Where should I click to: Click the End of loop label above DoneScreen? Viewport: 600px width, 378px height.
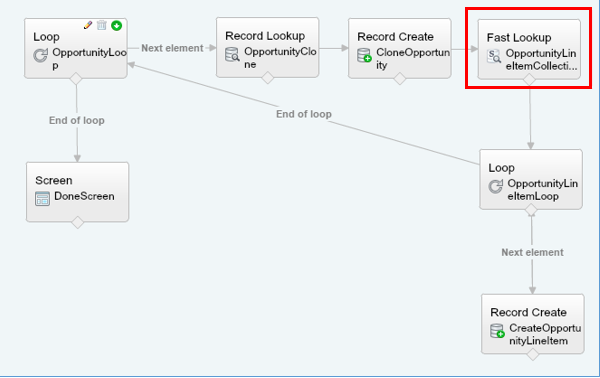77,121
